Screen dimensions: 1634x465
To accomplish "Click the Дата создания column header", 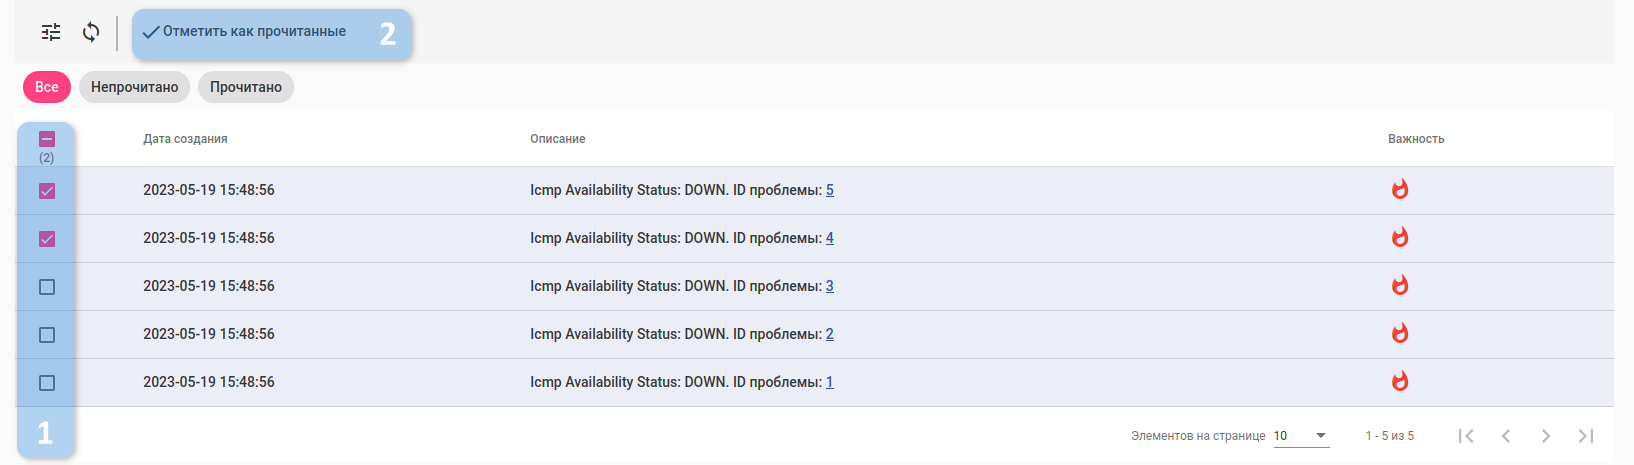I will (185, 139).
